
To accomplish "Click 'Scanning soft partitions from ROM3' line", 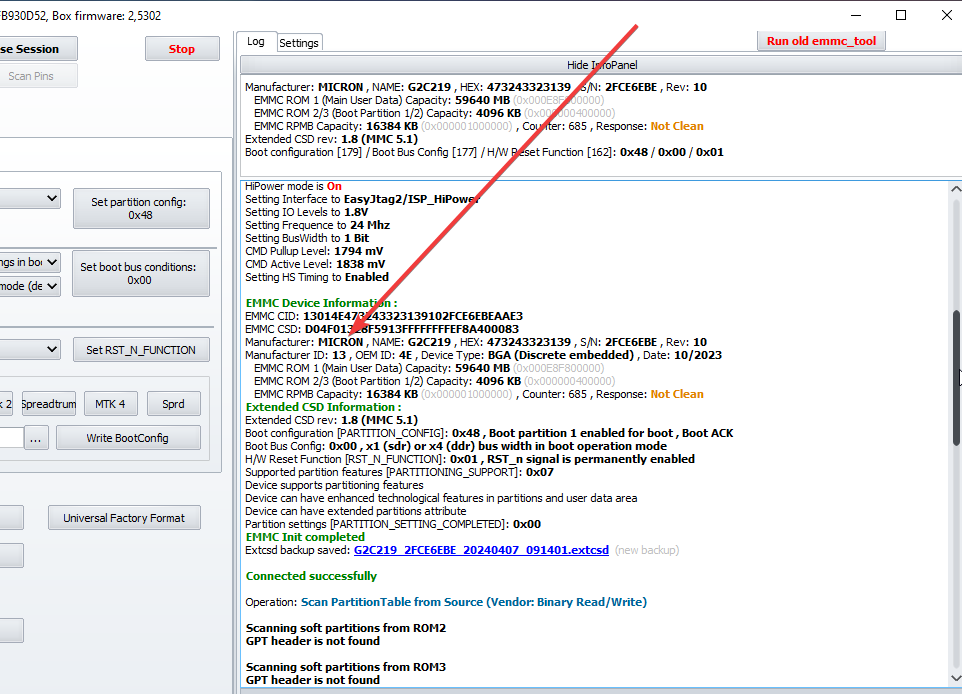I will [345, 667].
